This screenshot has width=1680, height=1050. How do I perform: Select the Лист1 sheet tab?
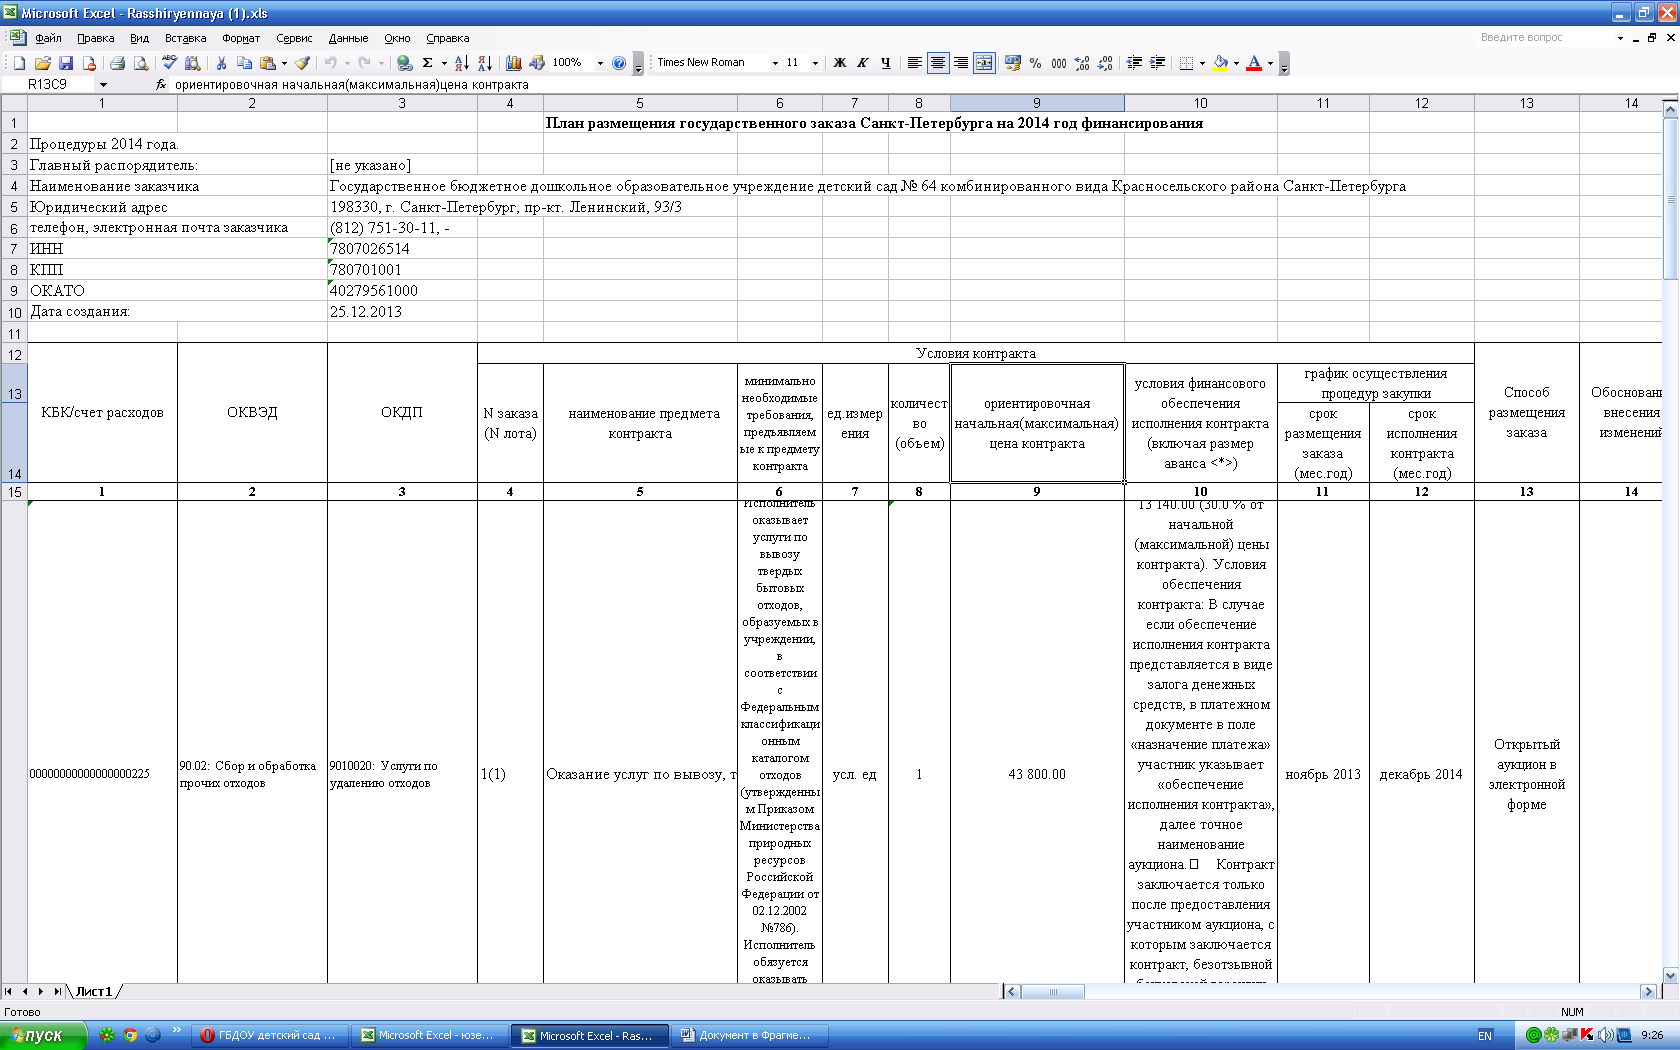pyautogui.click(x=94, y=991)
